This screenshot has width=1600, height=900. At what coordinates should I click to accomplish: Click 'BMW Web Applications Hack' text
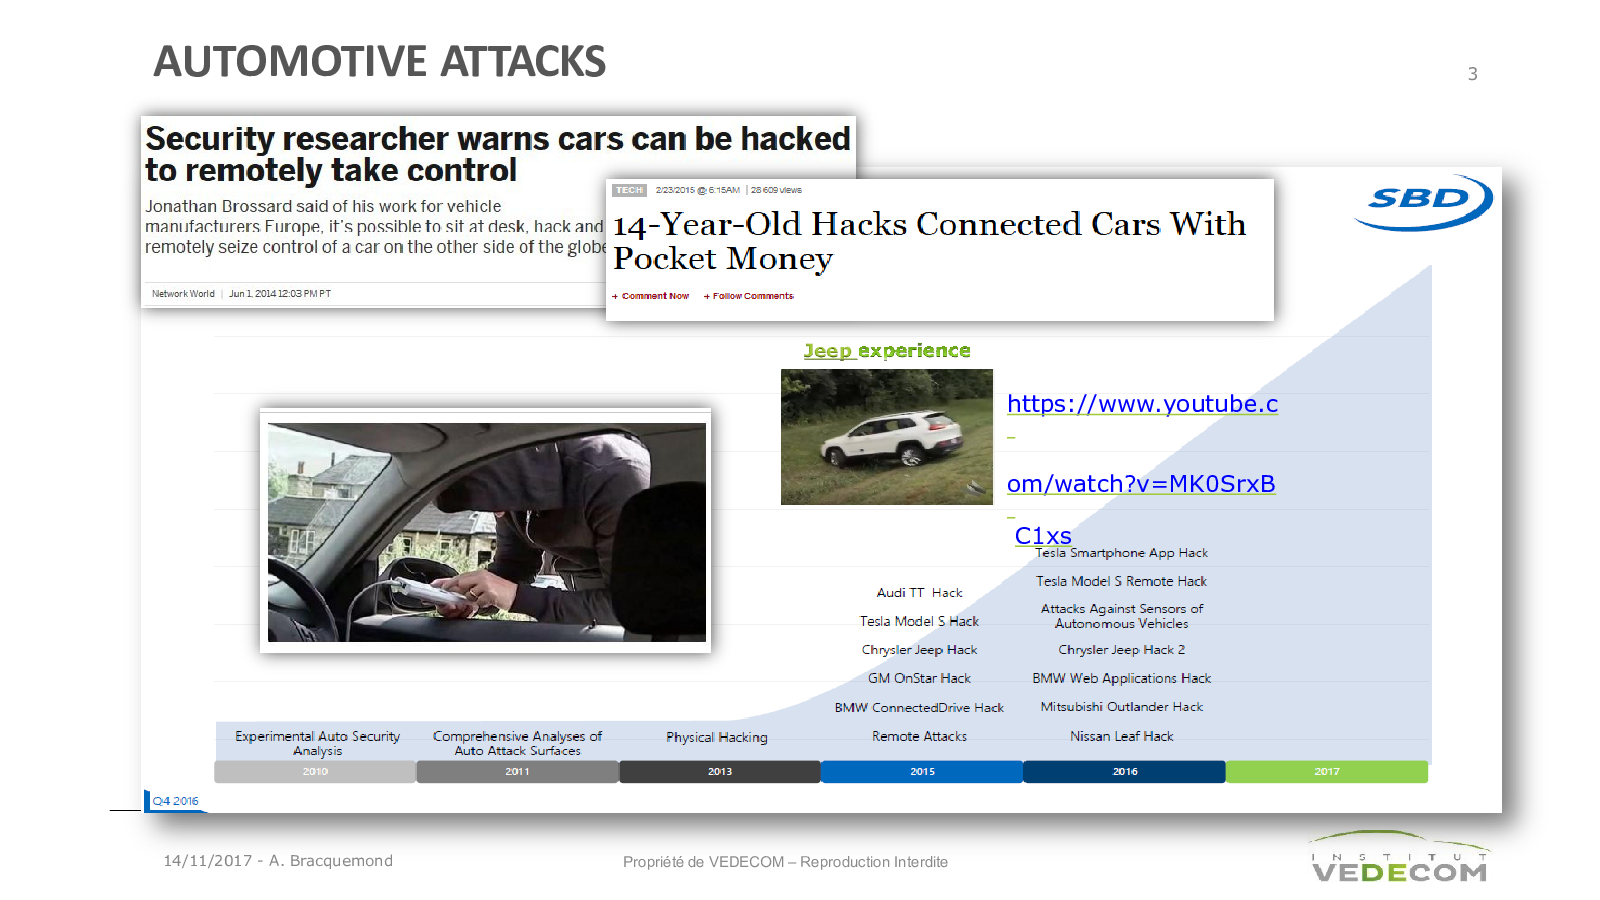point(1122,678)
